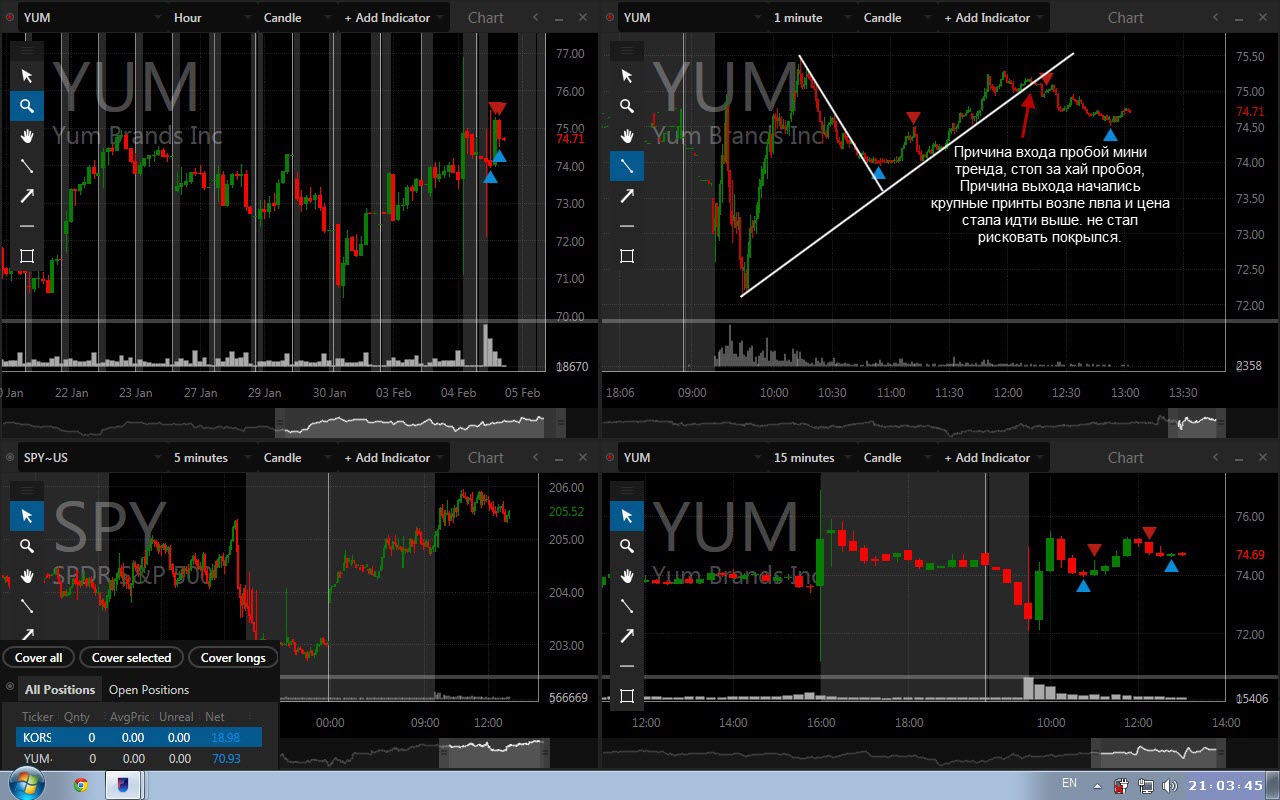Image resolution: width=1280 pixels, height=800 pixels.
Task: Select the pointer tool in YUM 1 minute chart
Action: (x=627, y=76)
